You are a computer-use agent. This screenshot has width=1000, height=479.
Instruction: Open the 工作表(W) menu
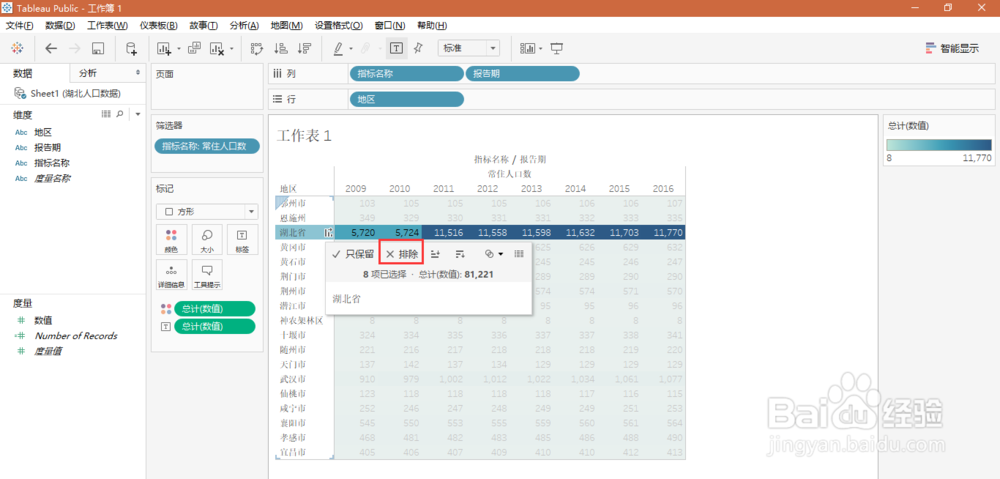(x=107, y=26)
